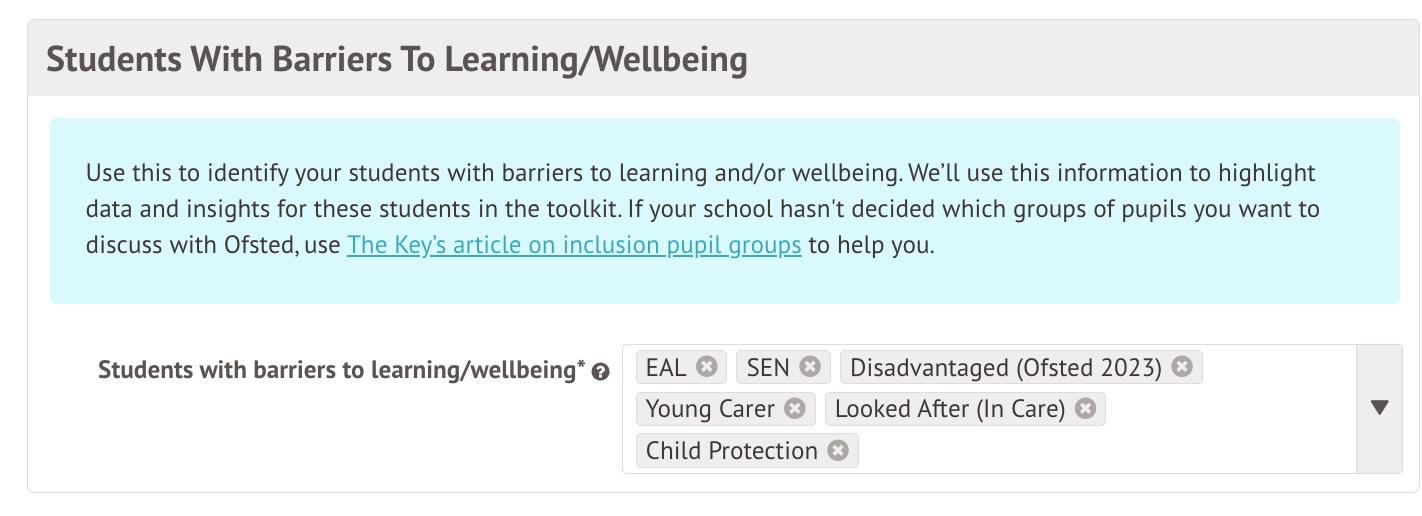Click the Child Protection tag label
Viewport: 1422px width, 516px height.
[x=731, y=450]
